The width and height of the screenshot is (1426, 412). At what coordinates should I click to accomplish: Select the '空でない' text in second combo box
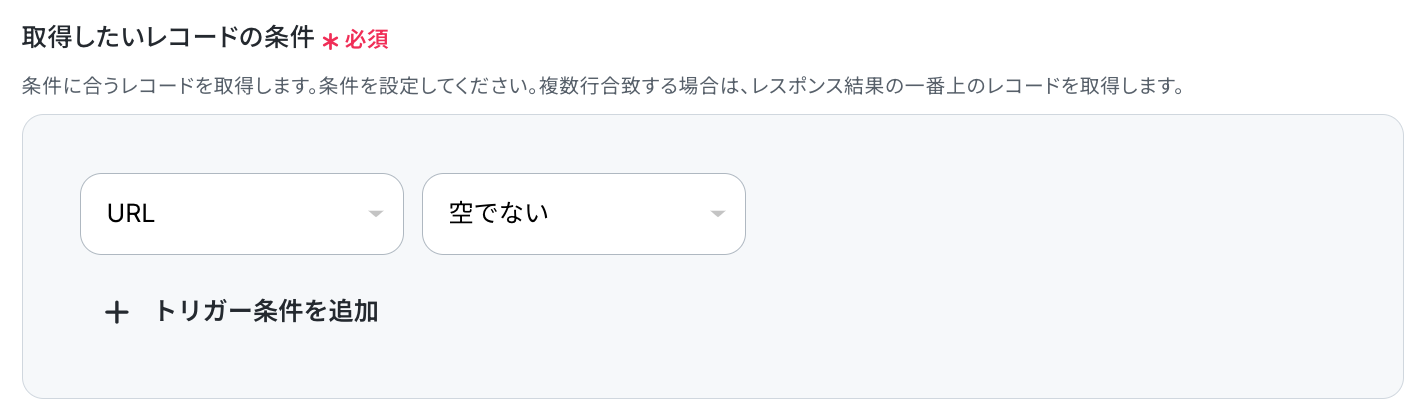pyautogui.click(x=499, y=214)
